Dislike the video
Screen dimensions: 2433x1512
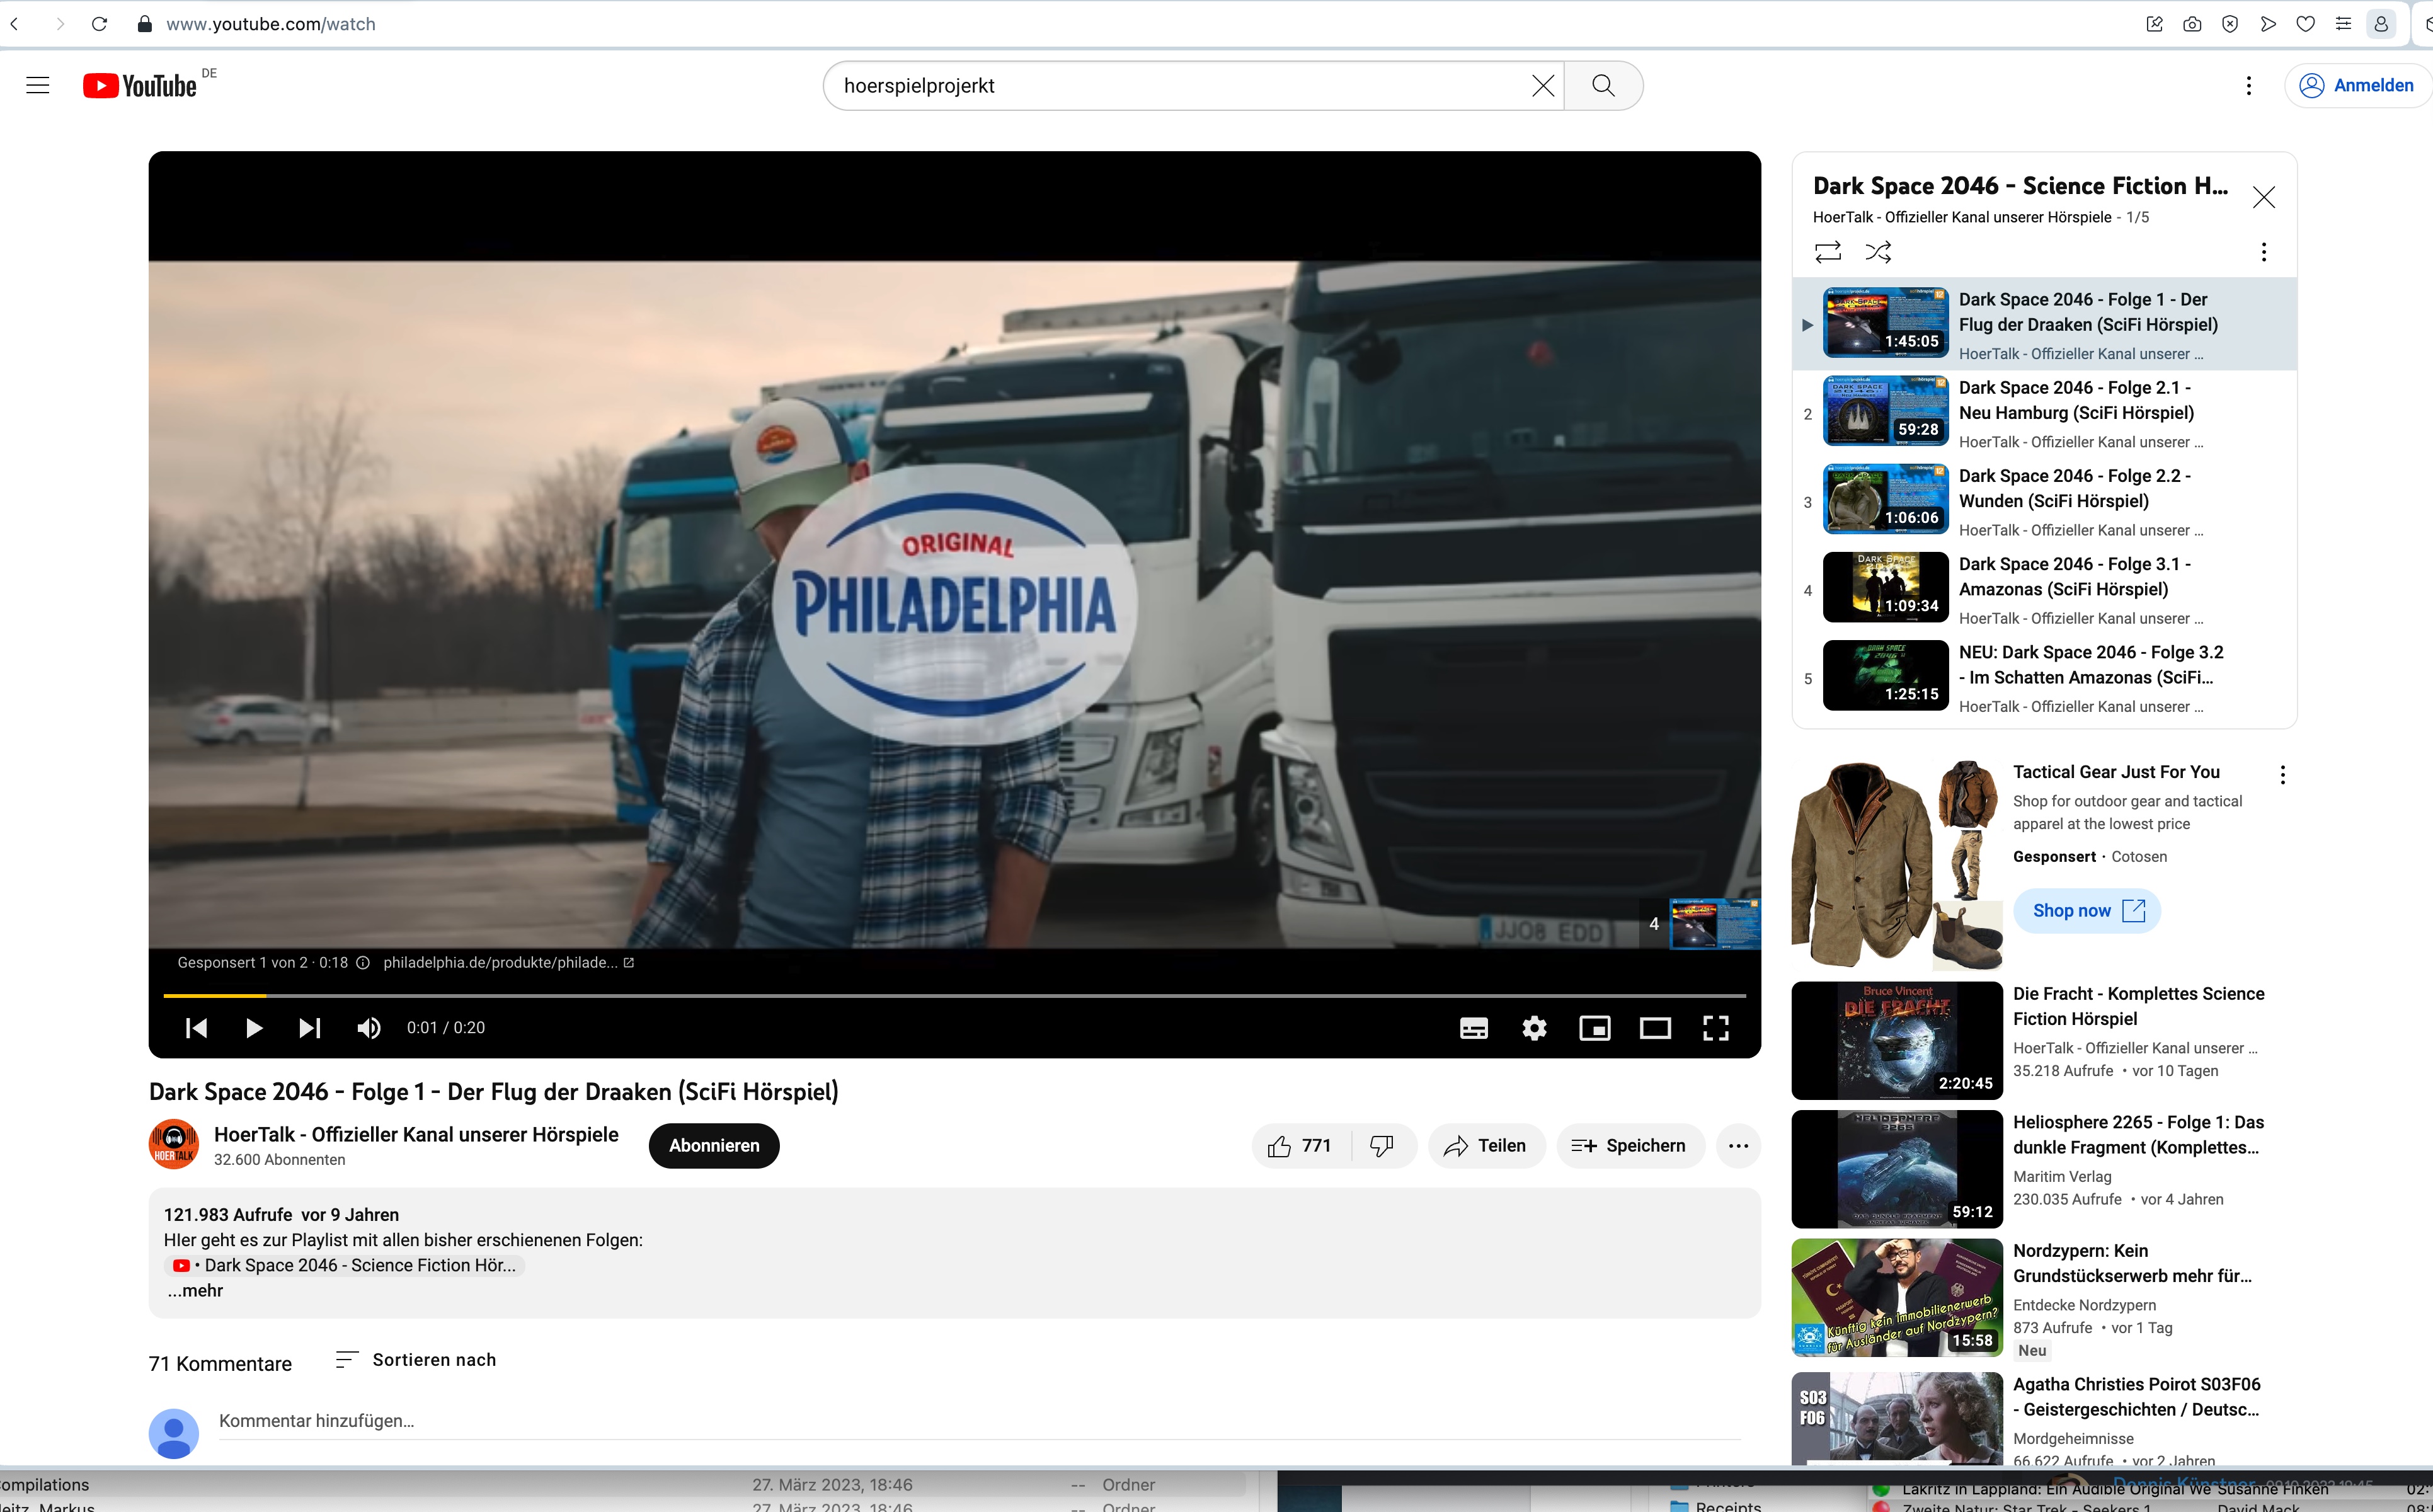[x=1383, y=1145]
